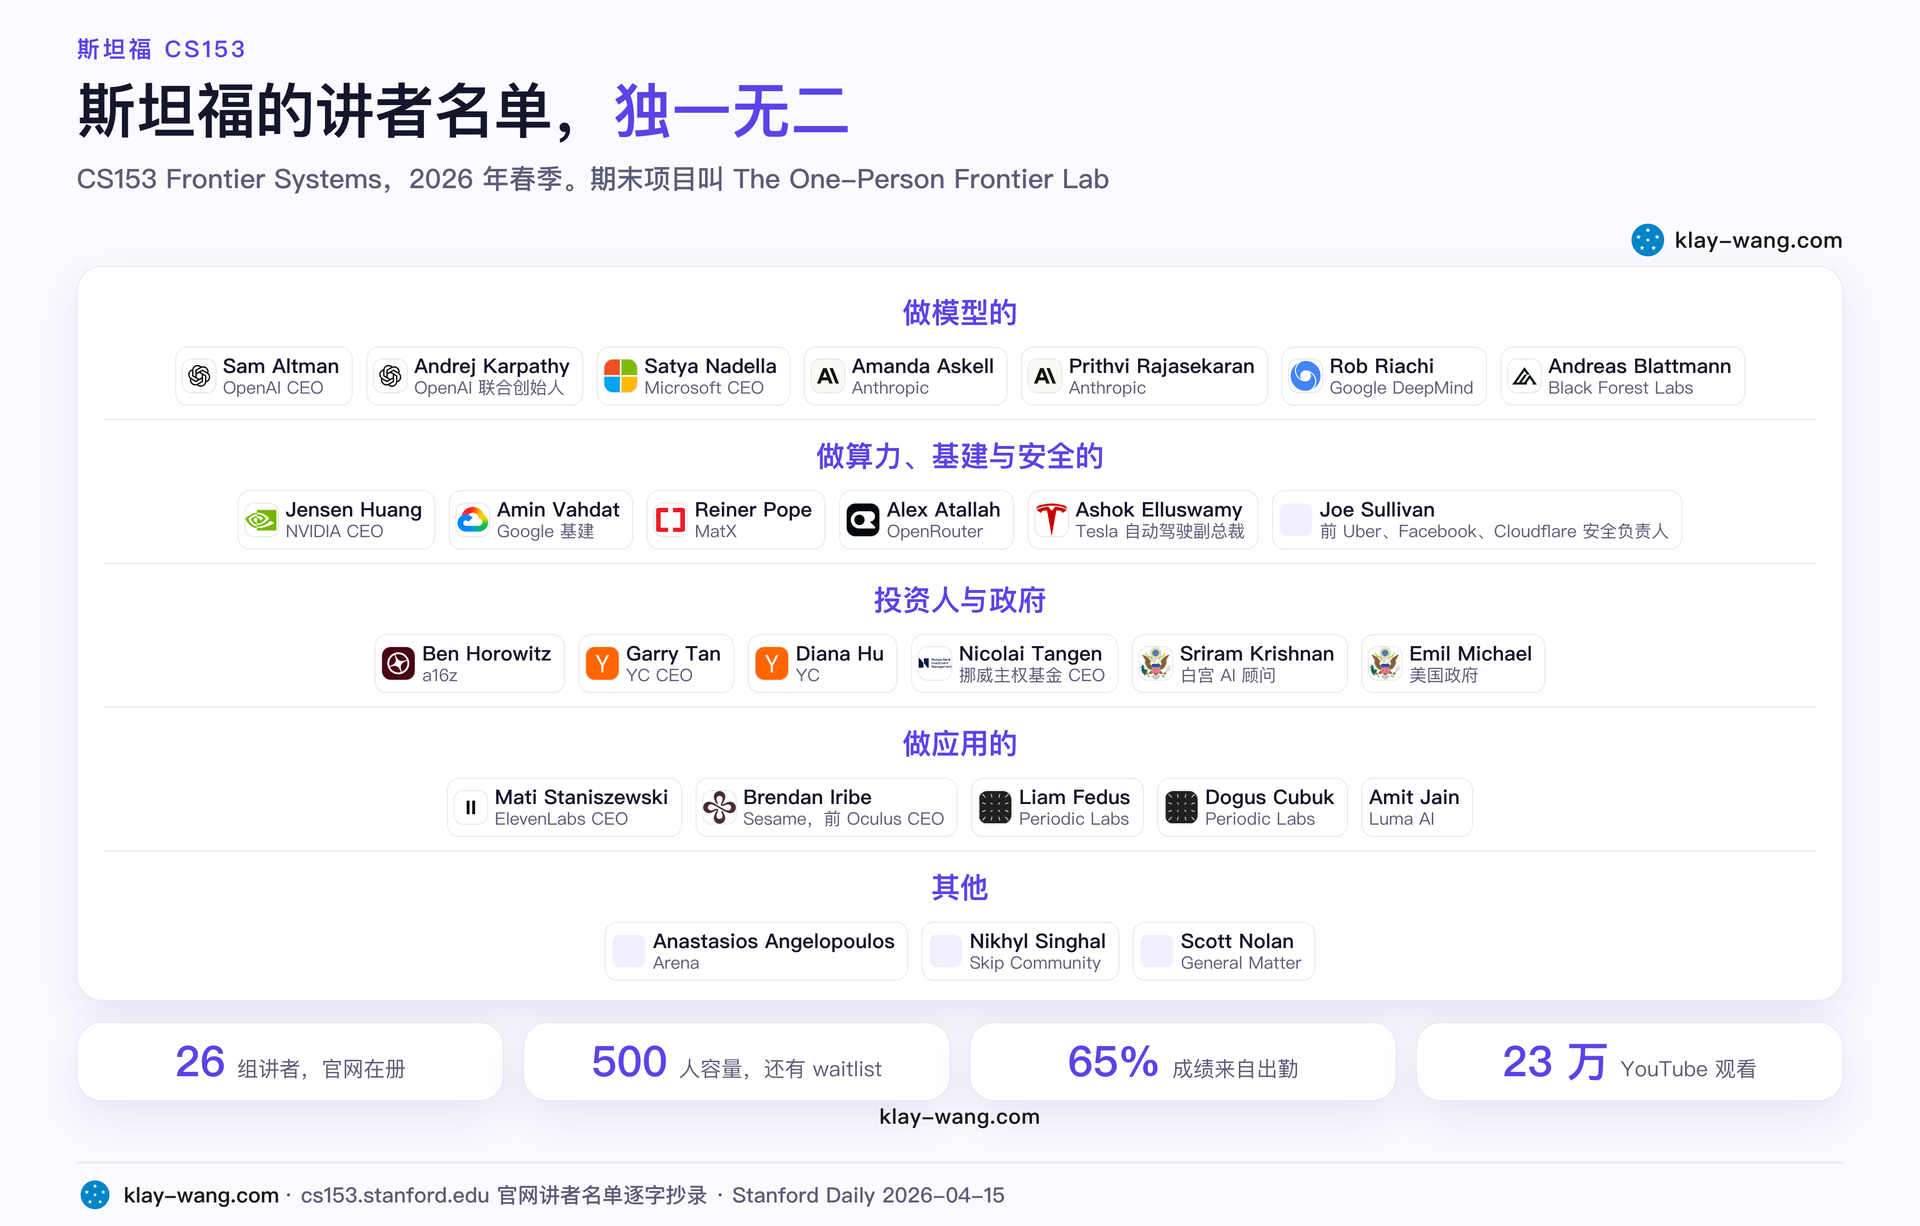Click the DeepMind logo beside Rob Riachi
The height and width of the screenshot is (1226, 1920).
tap(1305, 376)
